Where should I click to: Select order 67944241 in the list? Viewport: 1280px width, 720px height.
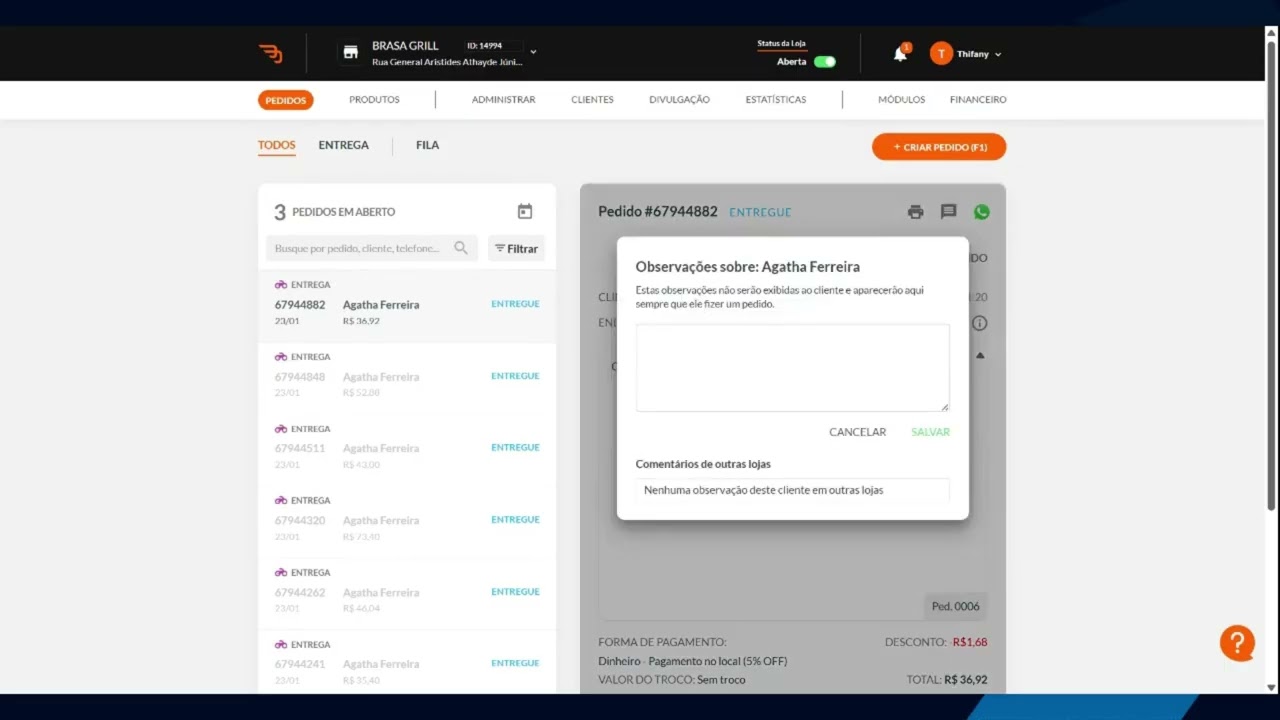407,662
